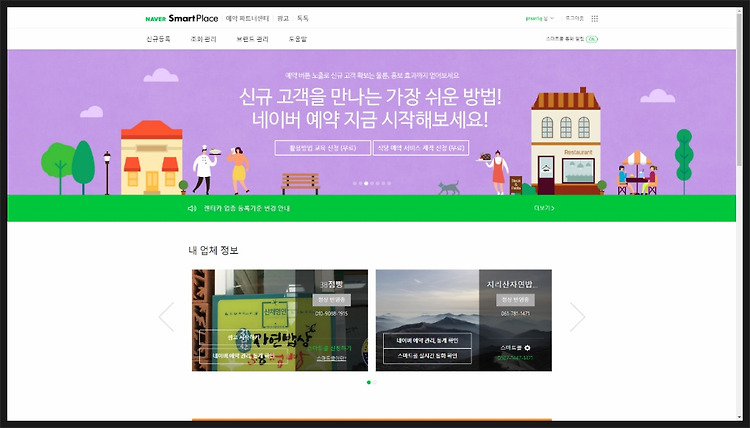The height and width of the screenshot is (428, 750).
Task: Click 광고 시작하기 button on 38정빵 card
Action: 243,337
